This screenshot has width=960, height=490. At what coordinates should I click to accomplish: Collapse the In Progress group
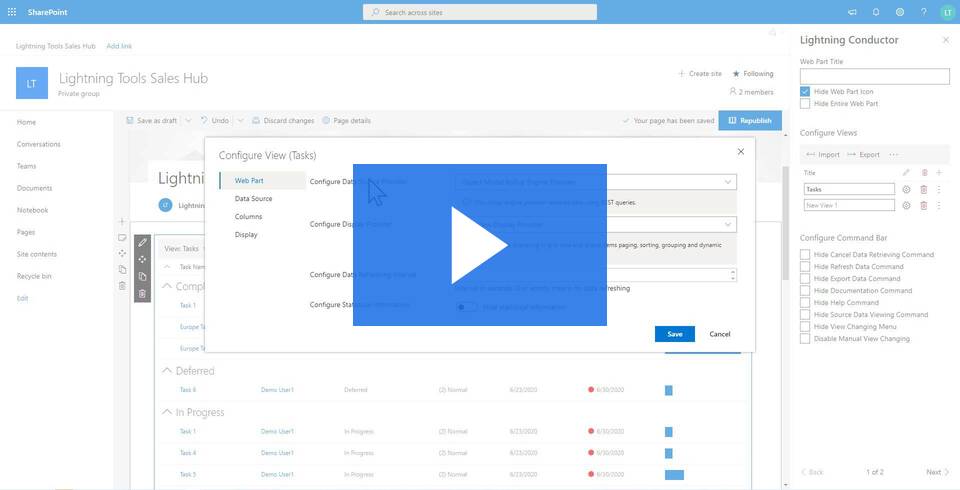(167, 412)
